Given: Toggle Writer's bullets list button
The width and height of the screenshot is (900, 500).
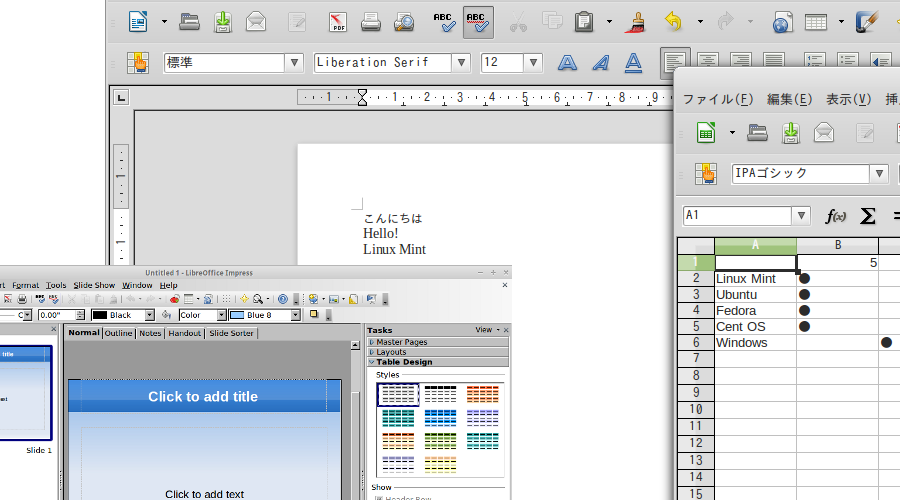Looking at the screenshot, I should coord(848,61).
